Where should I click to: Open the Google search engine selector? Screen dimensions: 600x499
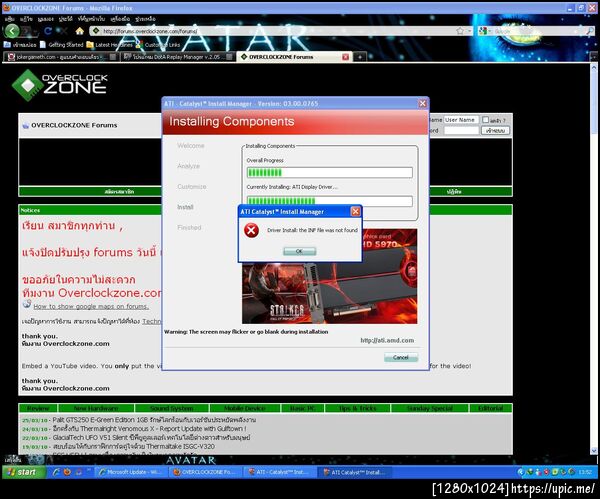(x=484, y=31)
